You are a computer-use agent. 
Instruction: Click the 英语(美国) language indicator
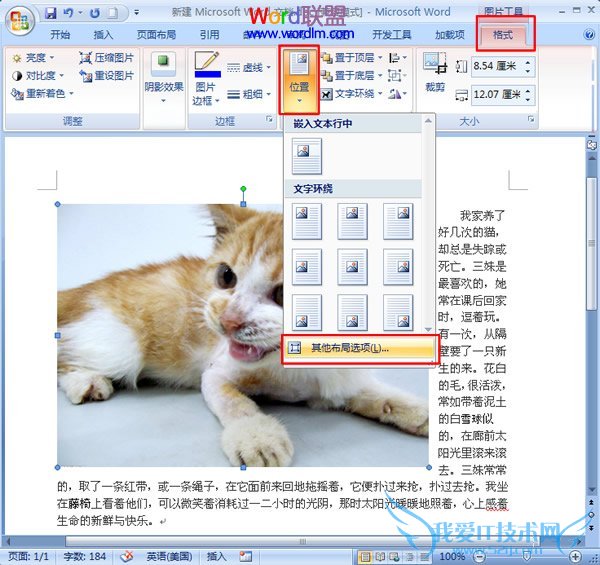coord(169,556)
